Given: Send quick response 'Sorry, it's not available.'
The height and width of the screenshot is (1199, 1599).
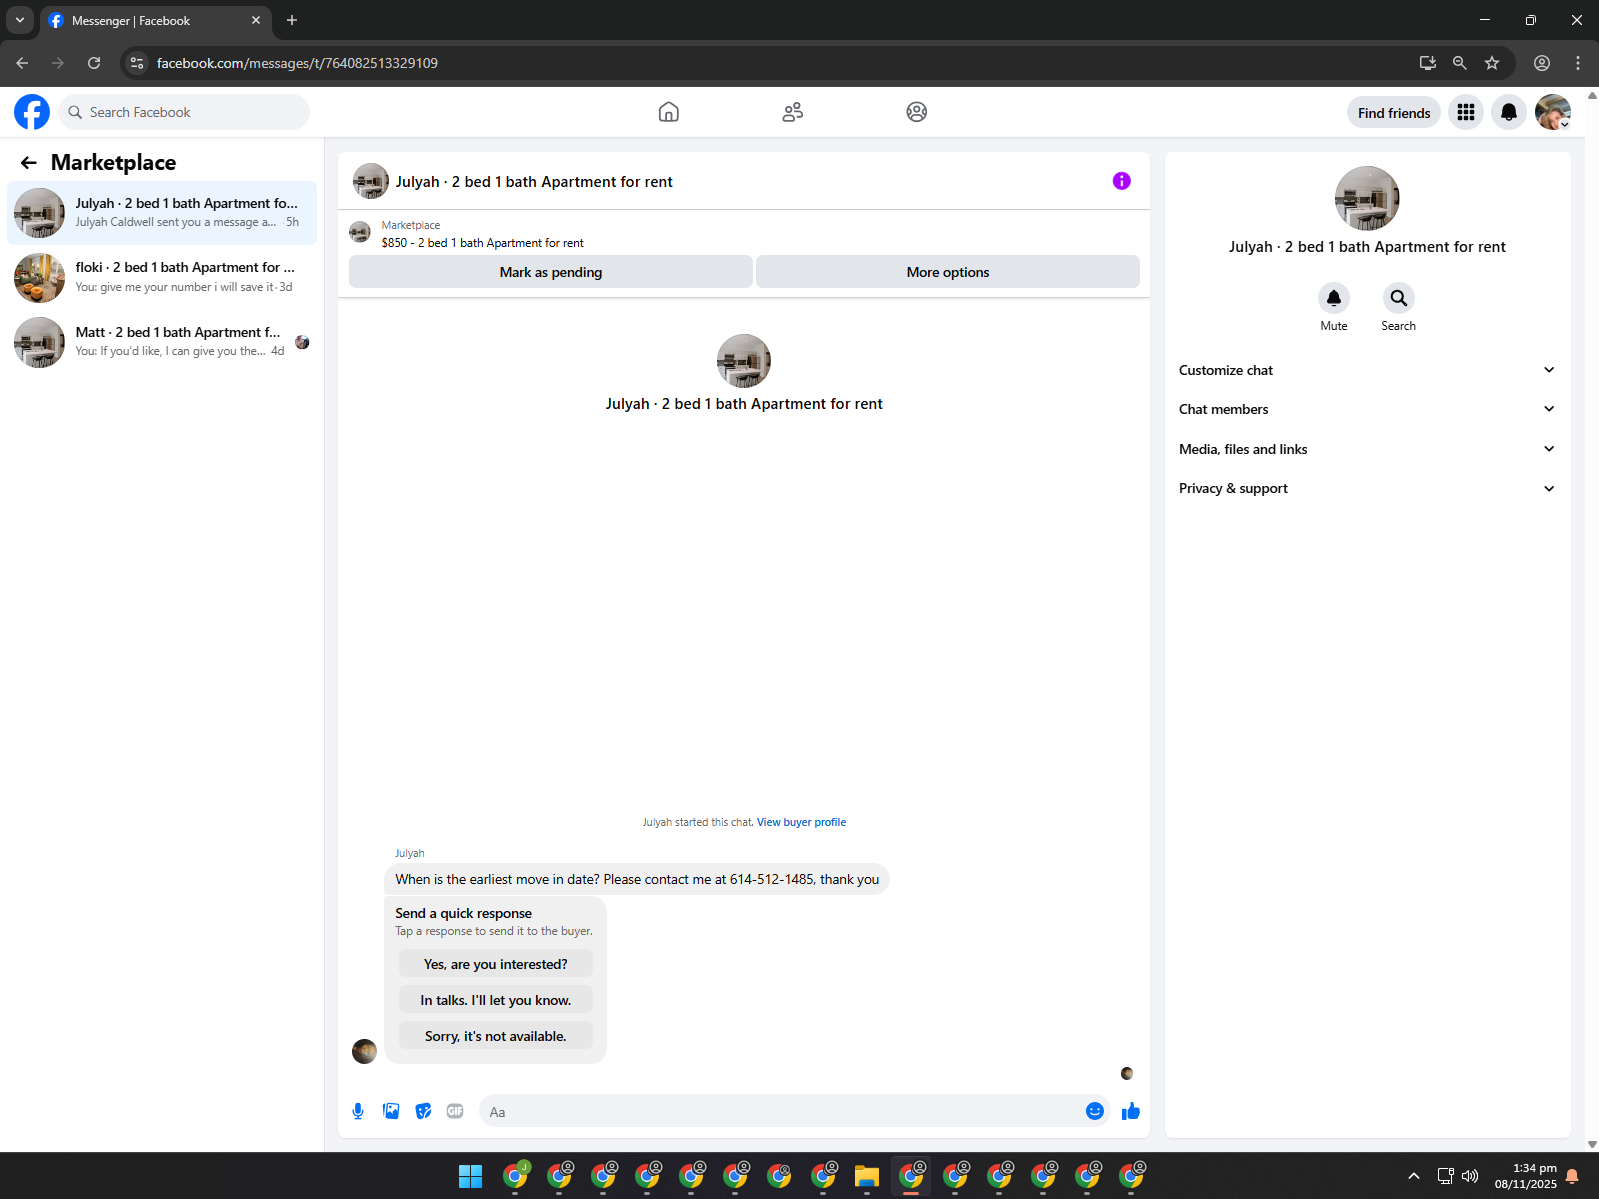Looking at the screenshot, I should pyautogui.click(x=496, y=1036).
